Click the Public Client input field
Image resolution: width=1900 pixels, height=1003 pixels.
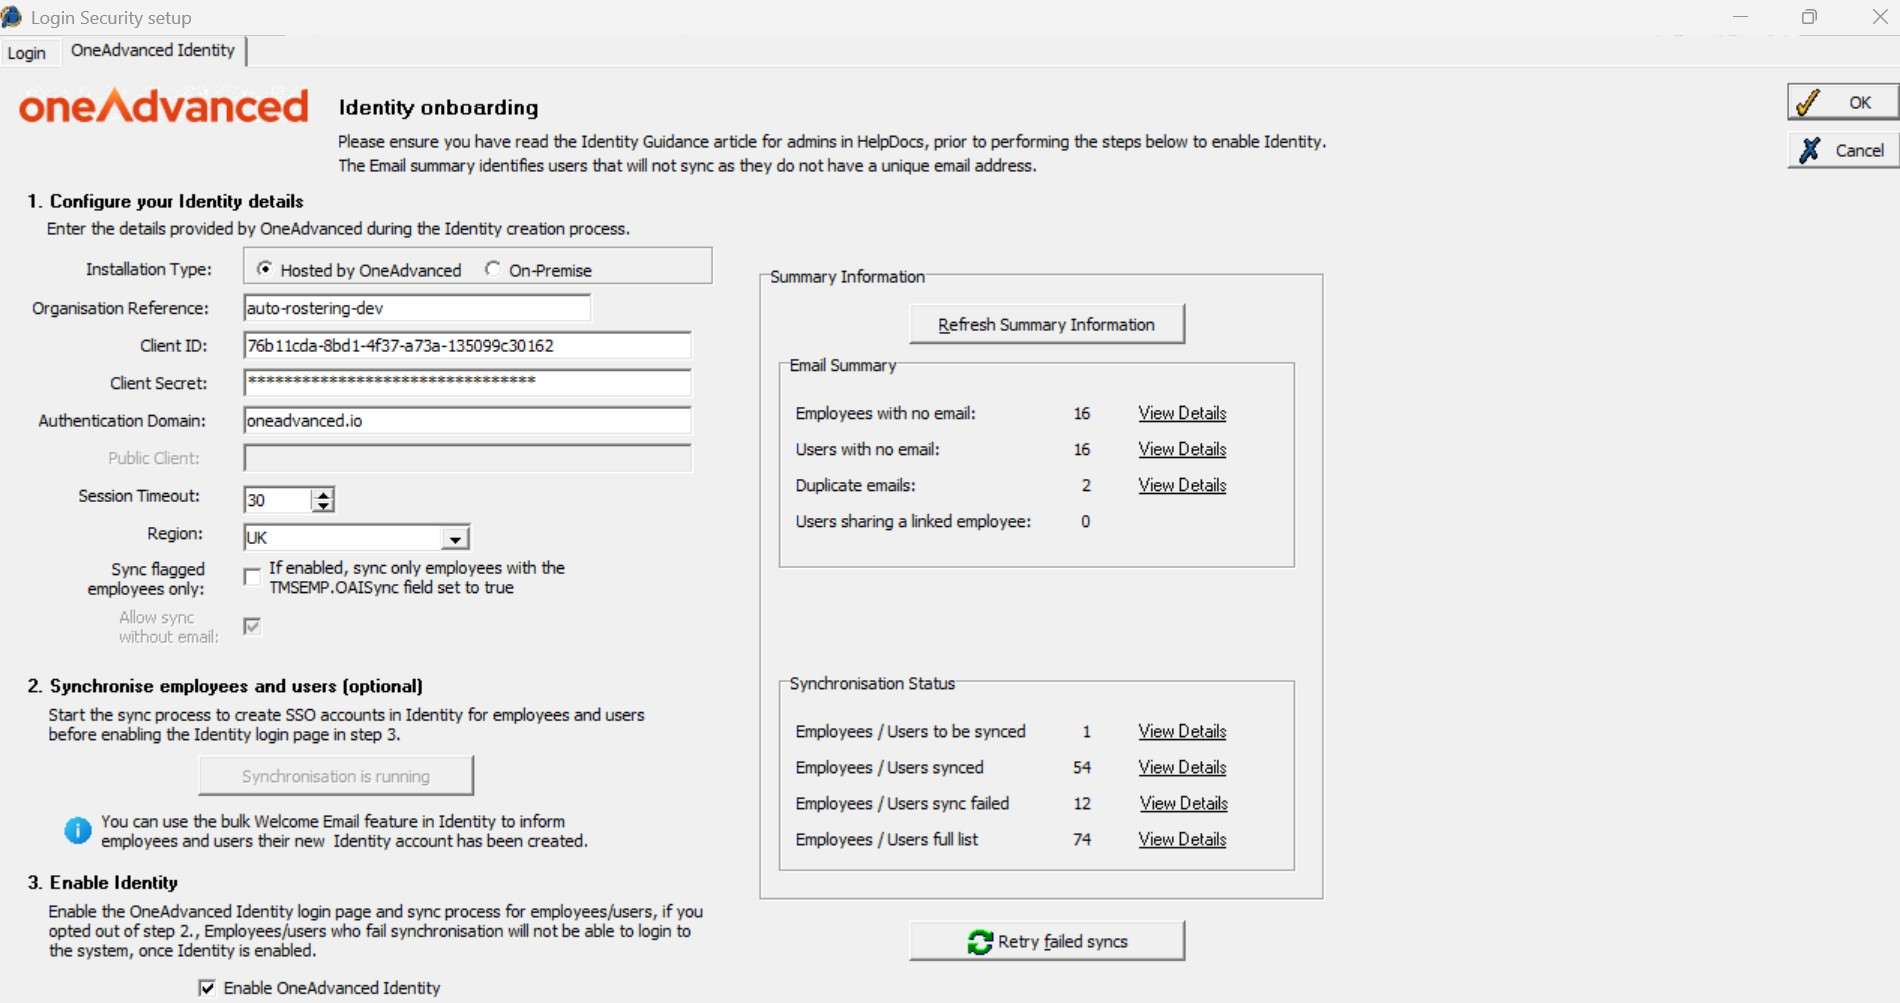[467, 458]
